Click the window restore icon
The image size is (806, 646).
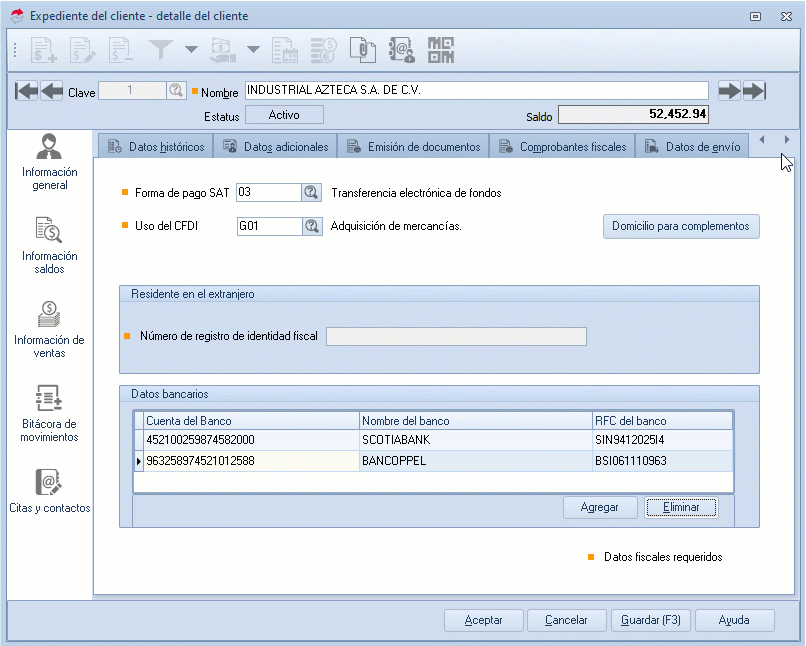pos(755,16)
